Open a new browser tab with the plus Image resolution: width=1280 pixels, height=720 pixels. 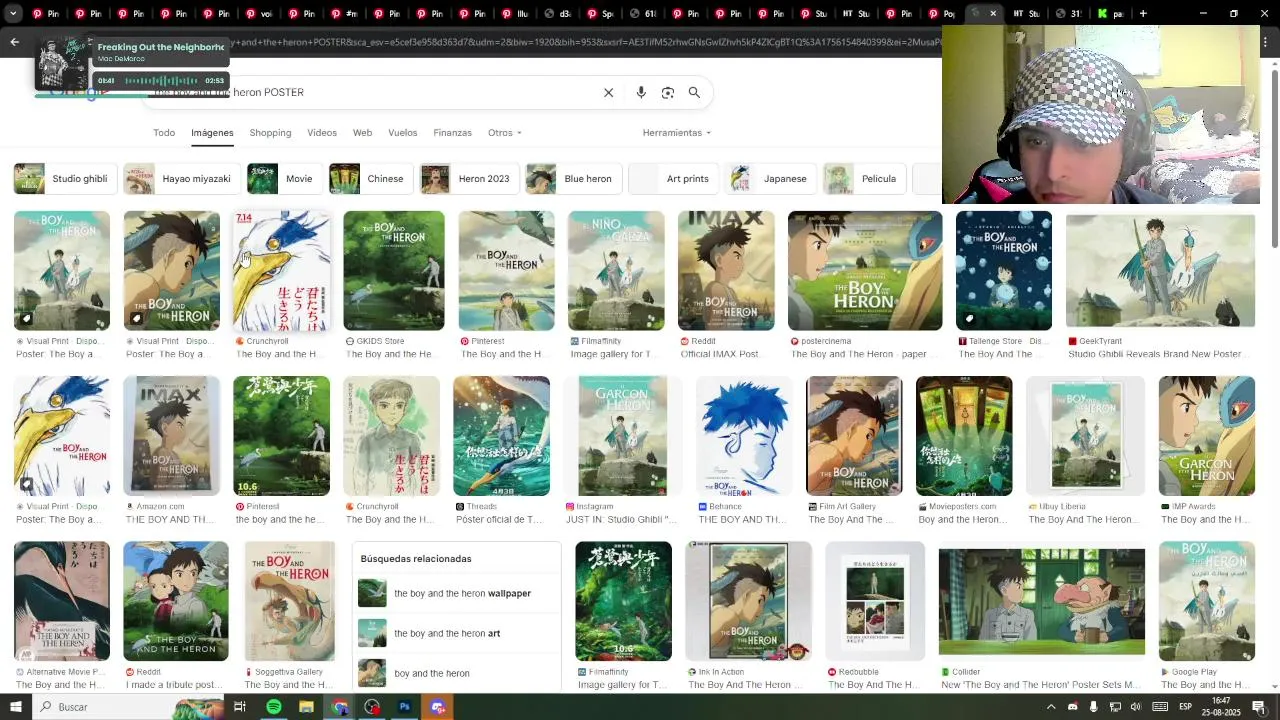pos(1143,14)
